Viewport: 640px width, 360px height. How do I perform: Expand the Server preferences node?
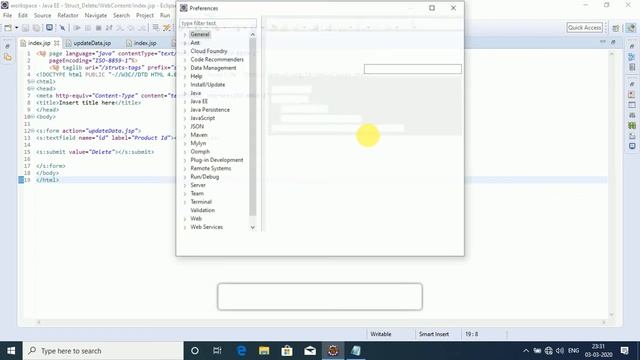click(x=185, y=185)
